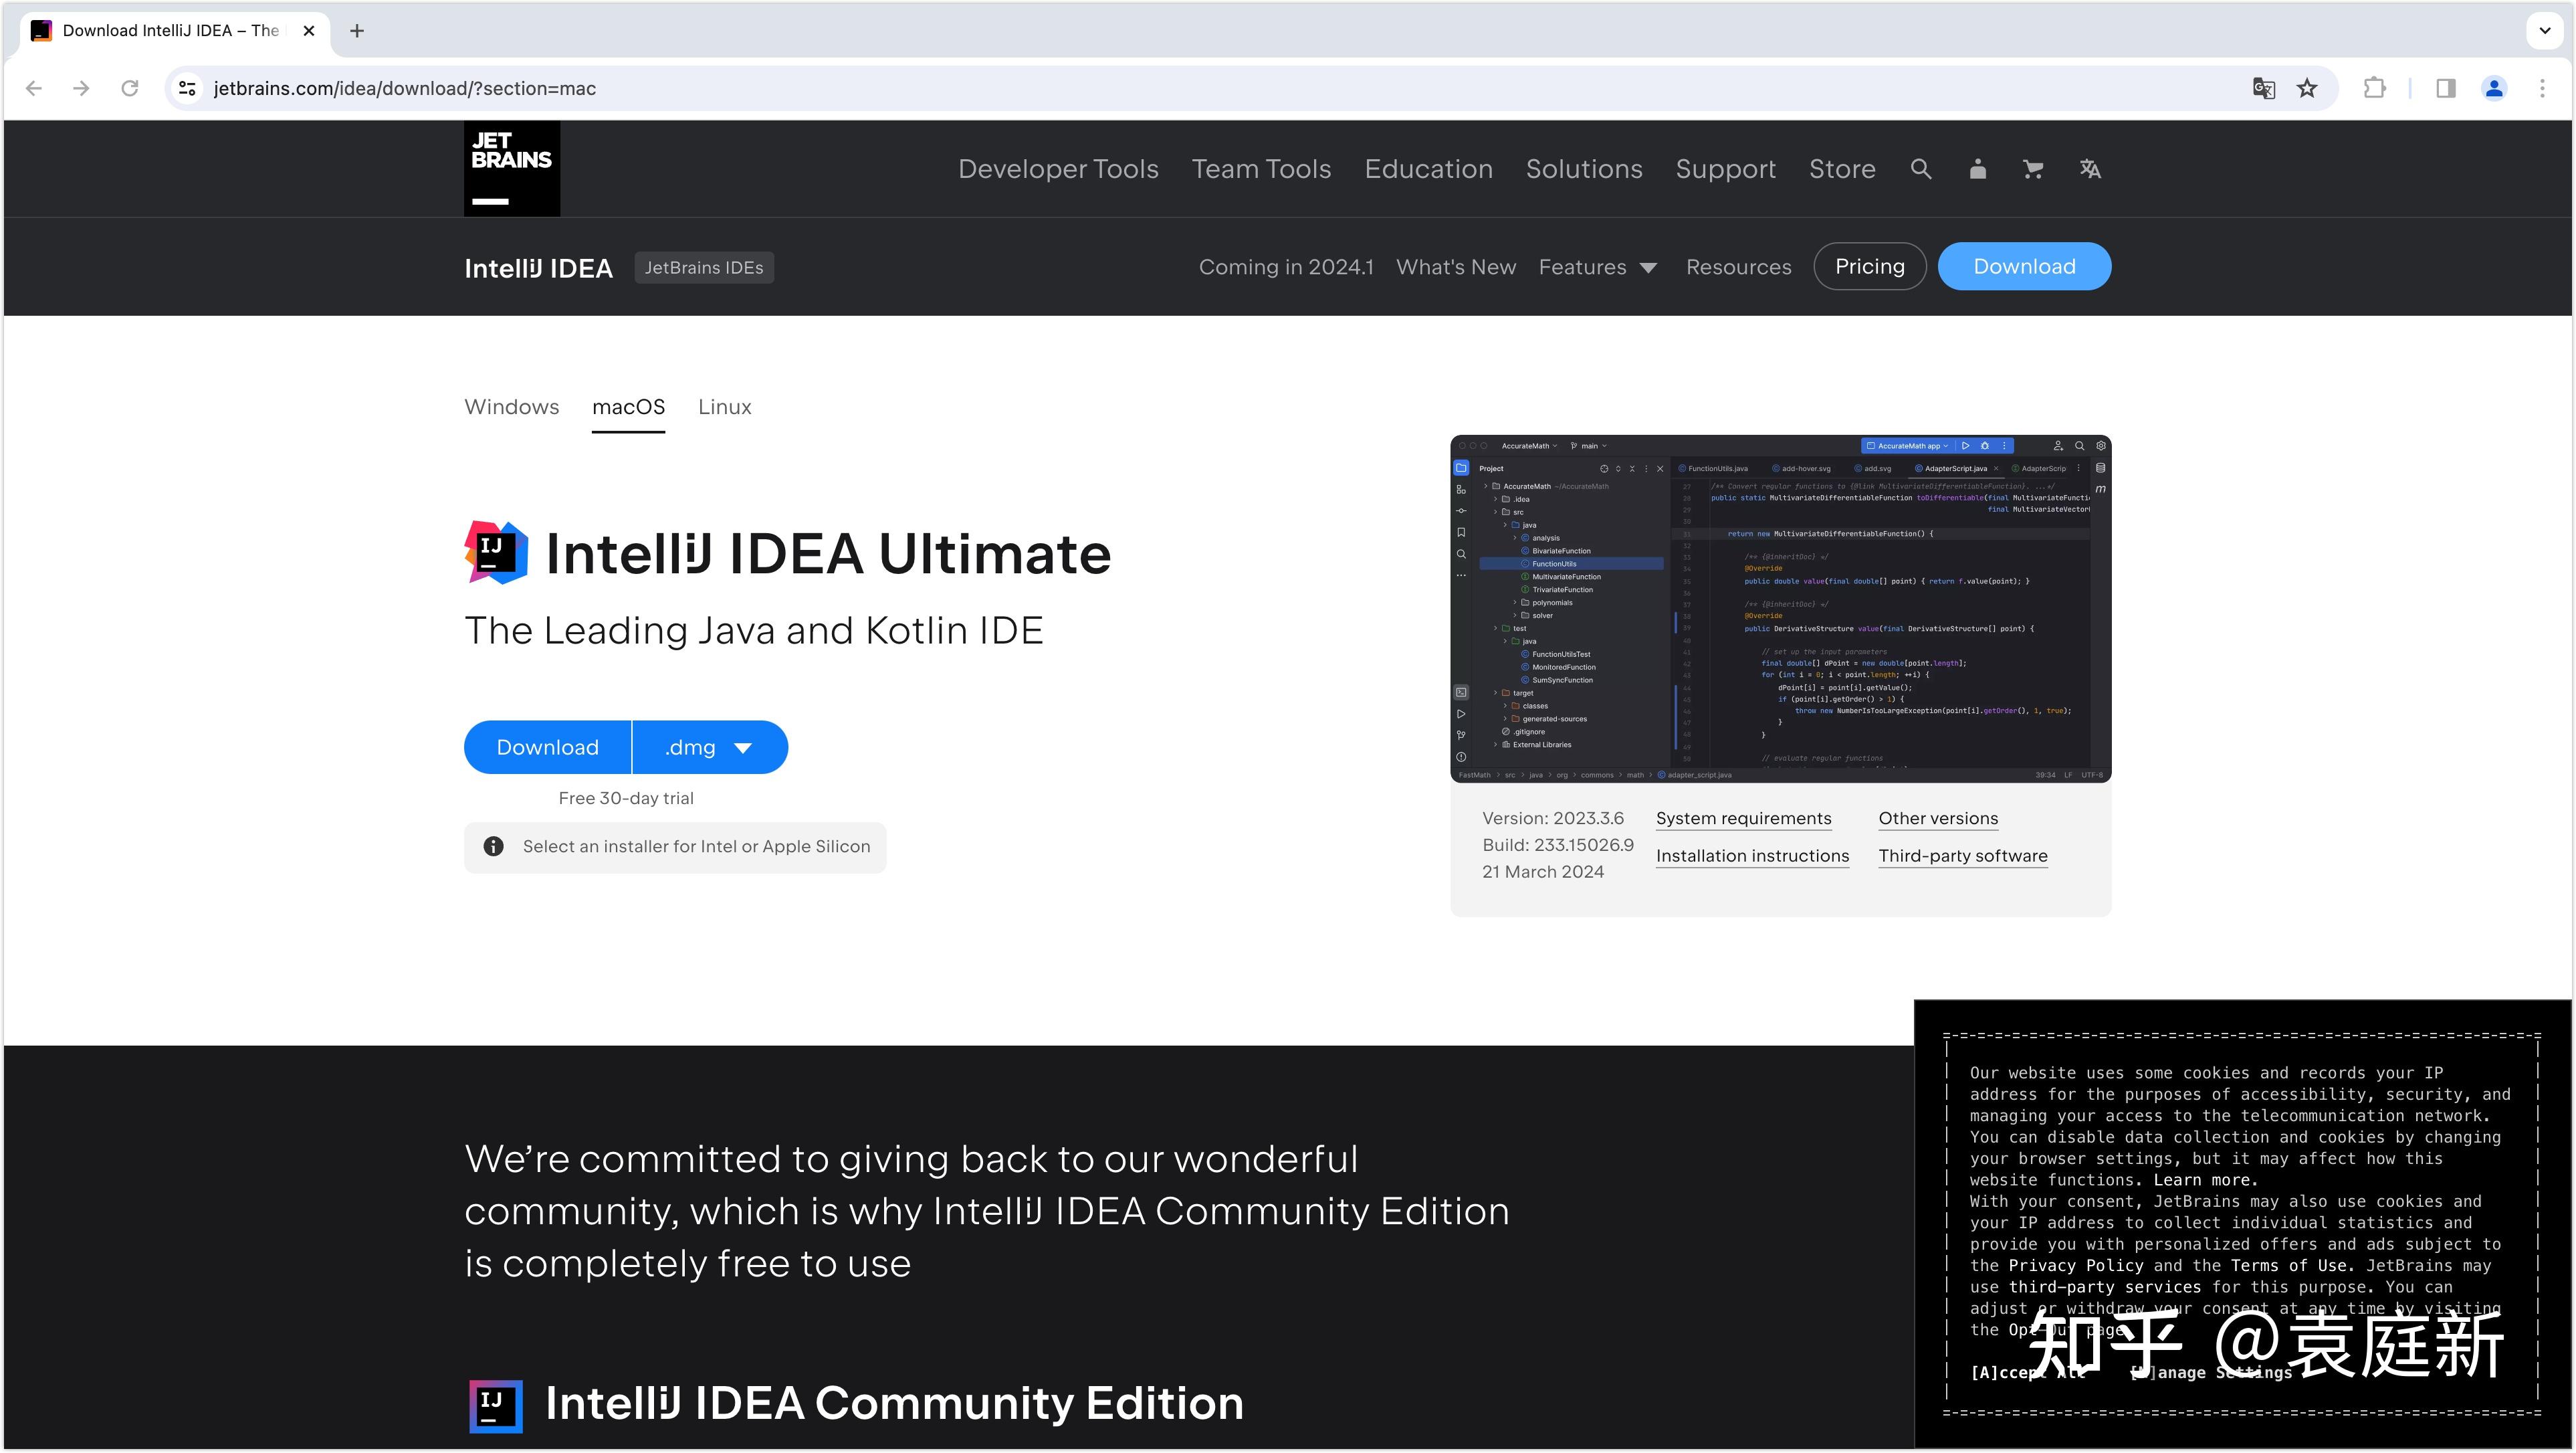
Task: Open the shopping cart icon
Action: pos(2032,168)
